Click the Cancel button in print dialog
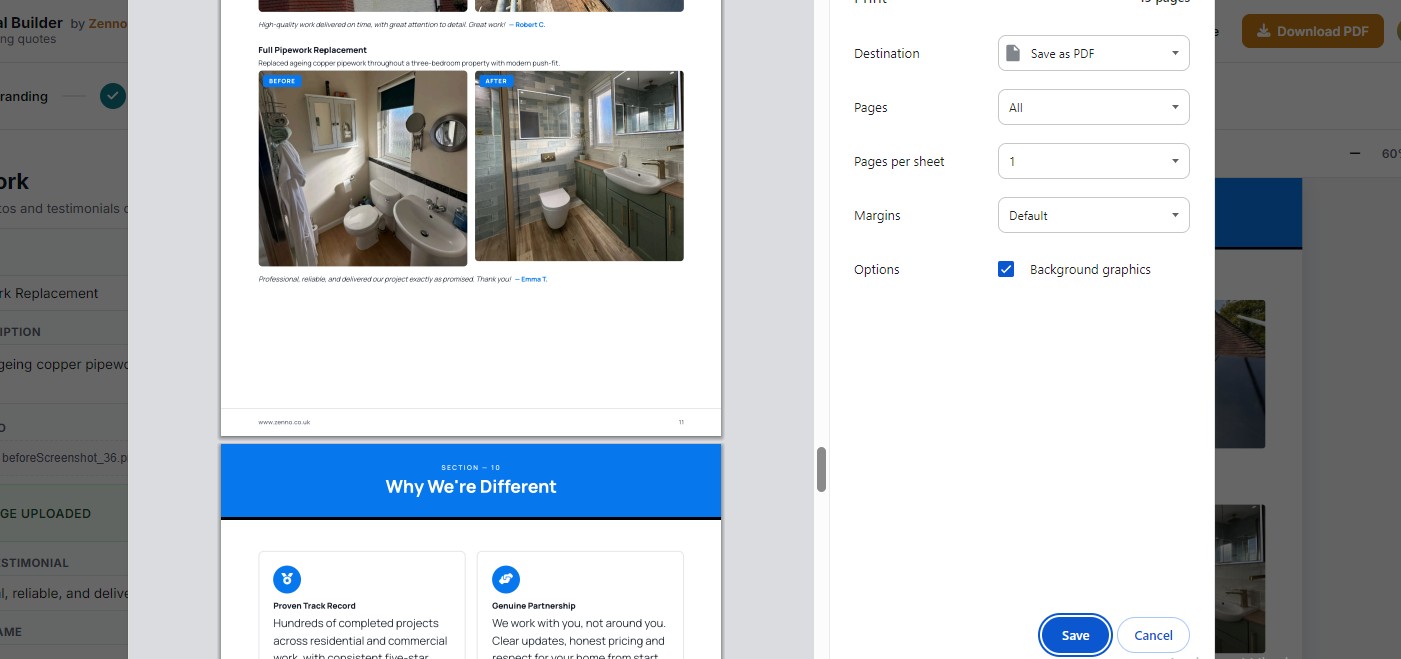 click(1153, 635)
